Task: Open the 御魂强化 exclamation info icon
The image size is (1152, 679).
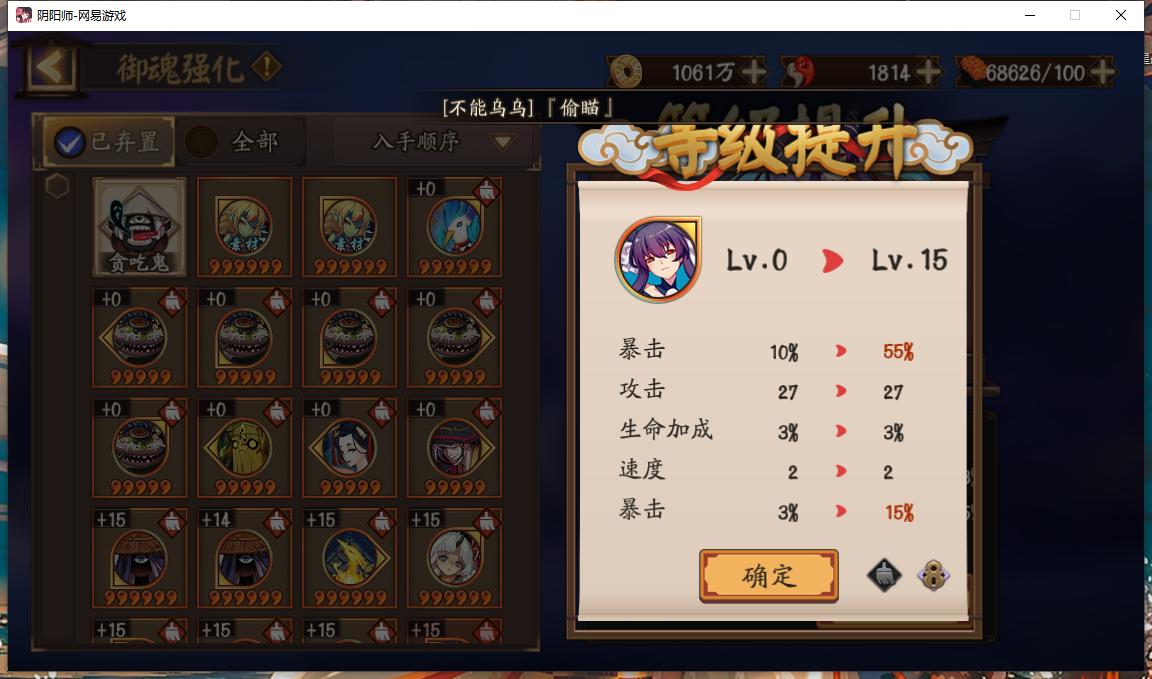Action: coord(266,68)
